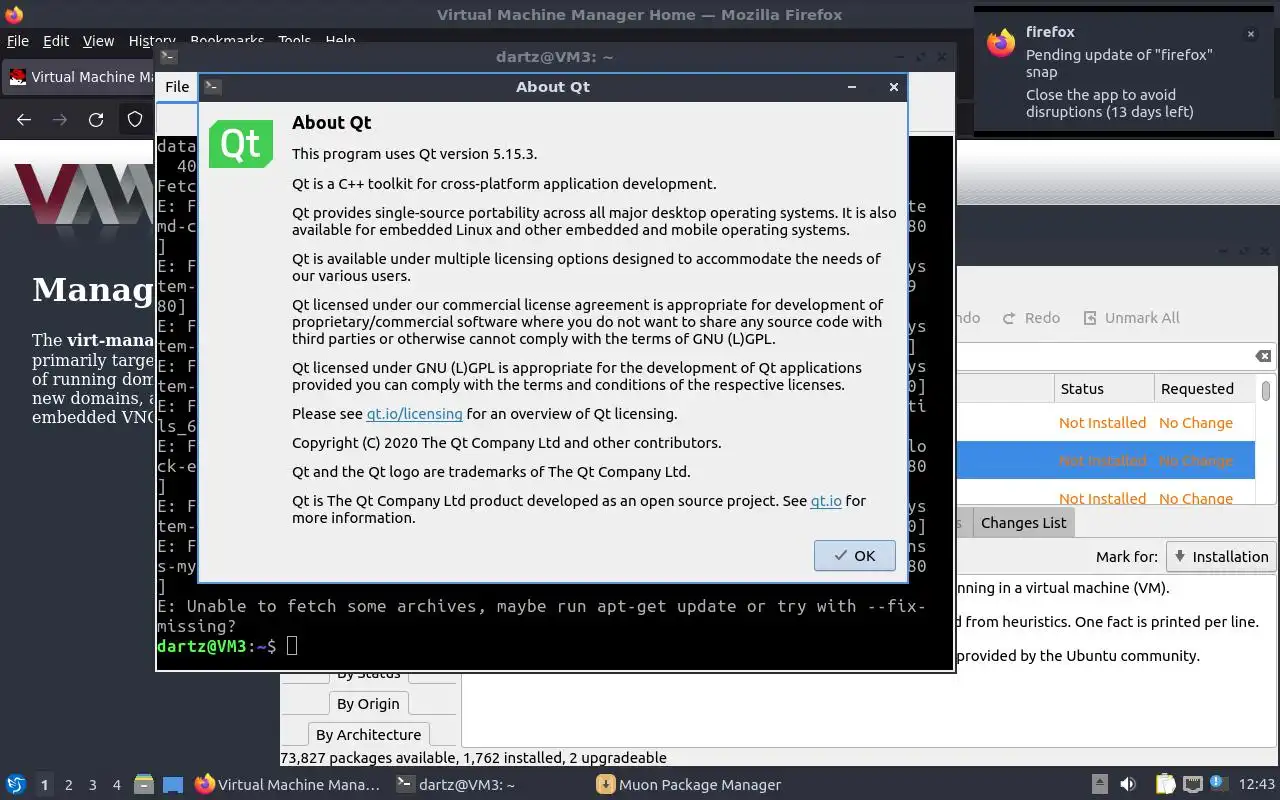
Task: Filter packages By Architecture
Action: coord(368,735)
